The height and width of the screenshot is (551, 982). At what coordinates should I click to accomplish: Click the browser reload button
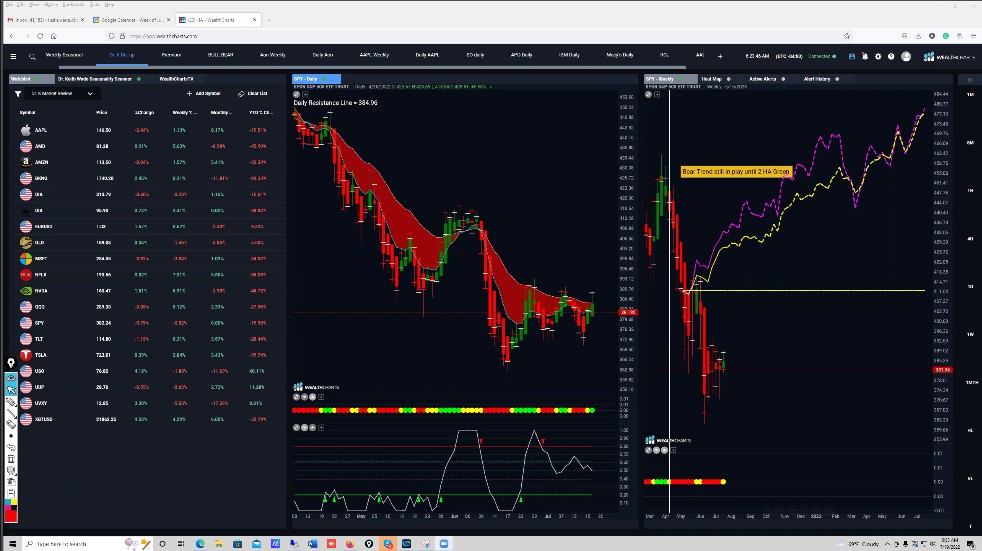[40, 36]
